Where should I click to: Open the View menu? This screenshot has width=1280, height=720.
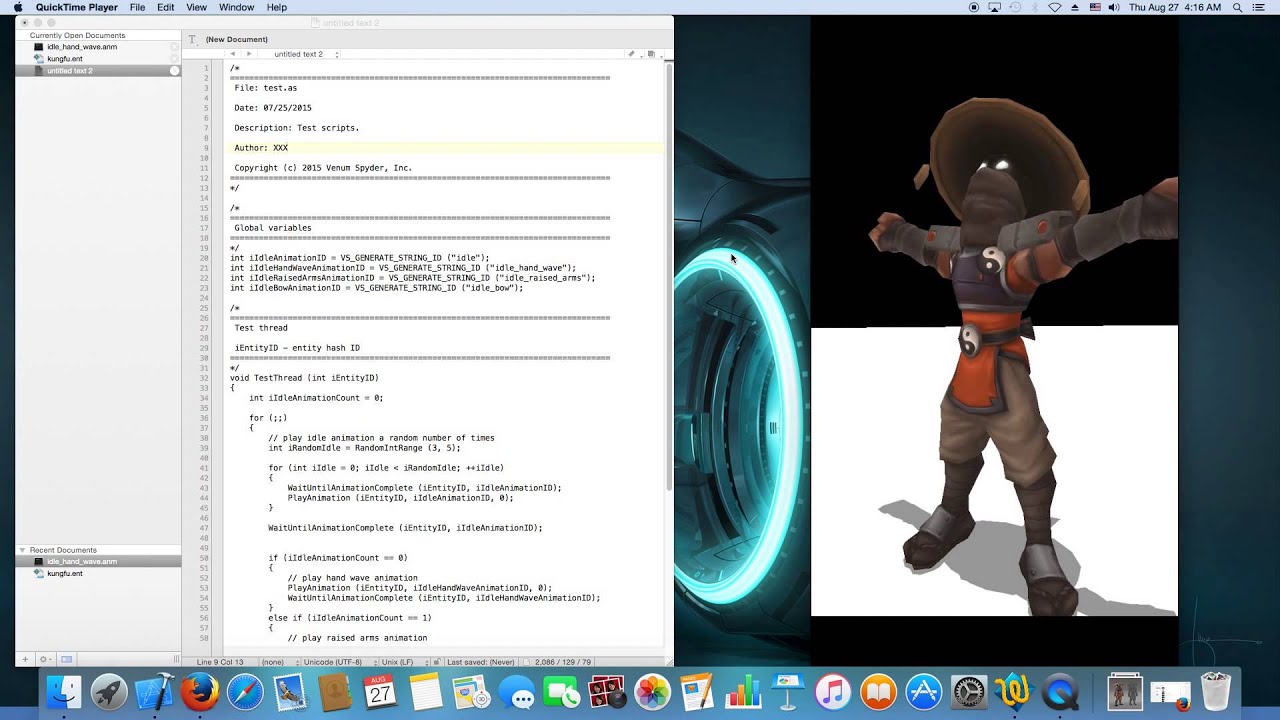[x=196, y=7]
